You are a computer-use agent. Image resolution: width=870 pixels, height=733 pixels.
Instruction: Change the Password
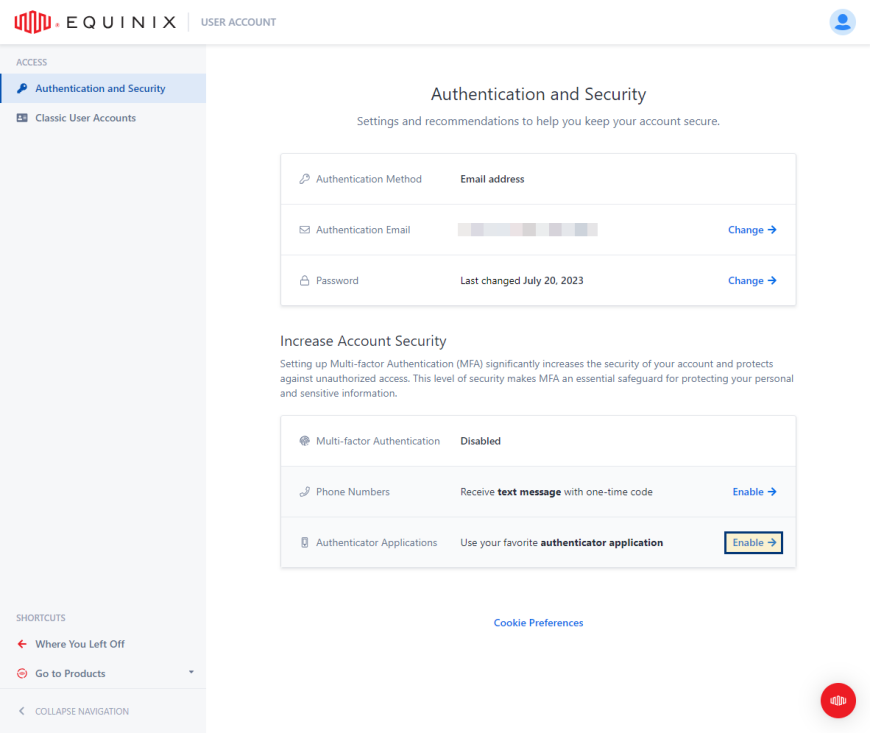point(752,280)
